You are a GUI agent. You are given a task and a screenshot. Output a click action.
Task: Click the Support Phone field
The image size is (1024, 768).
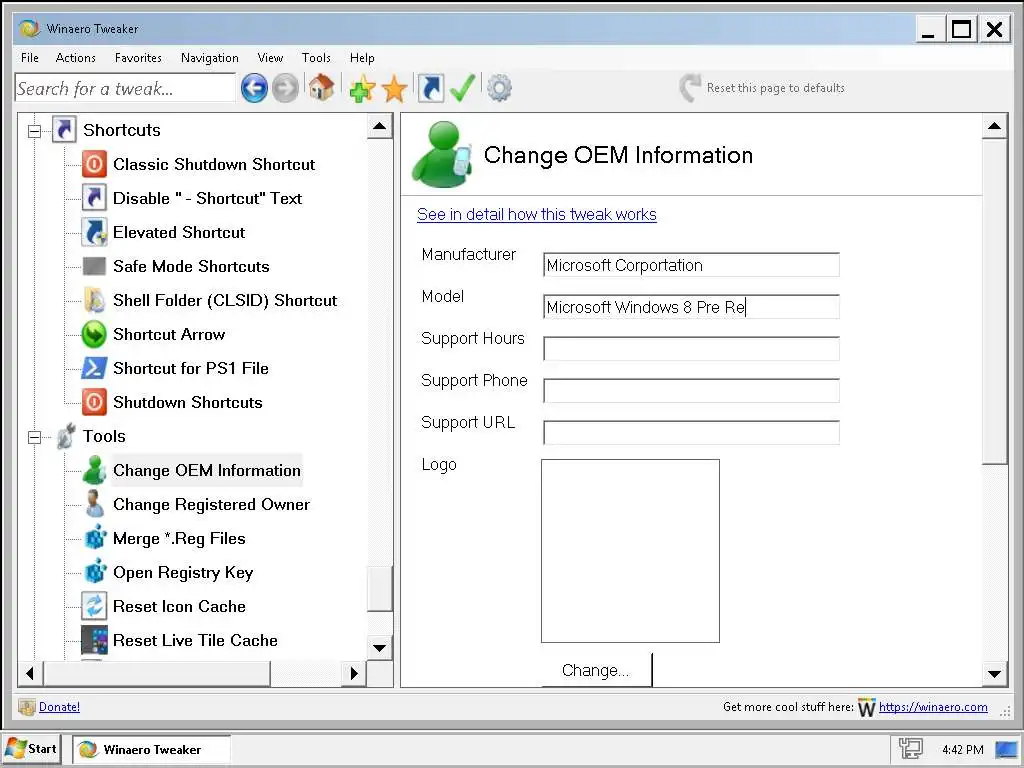click(x=691, y=391)
